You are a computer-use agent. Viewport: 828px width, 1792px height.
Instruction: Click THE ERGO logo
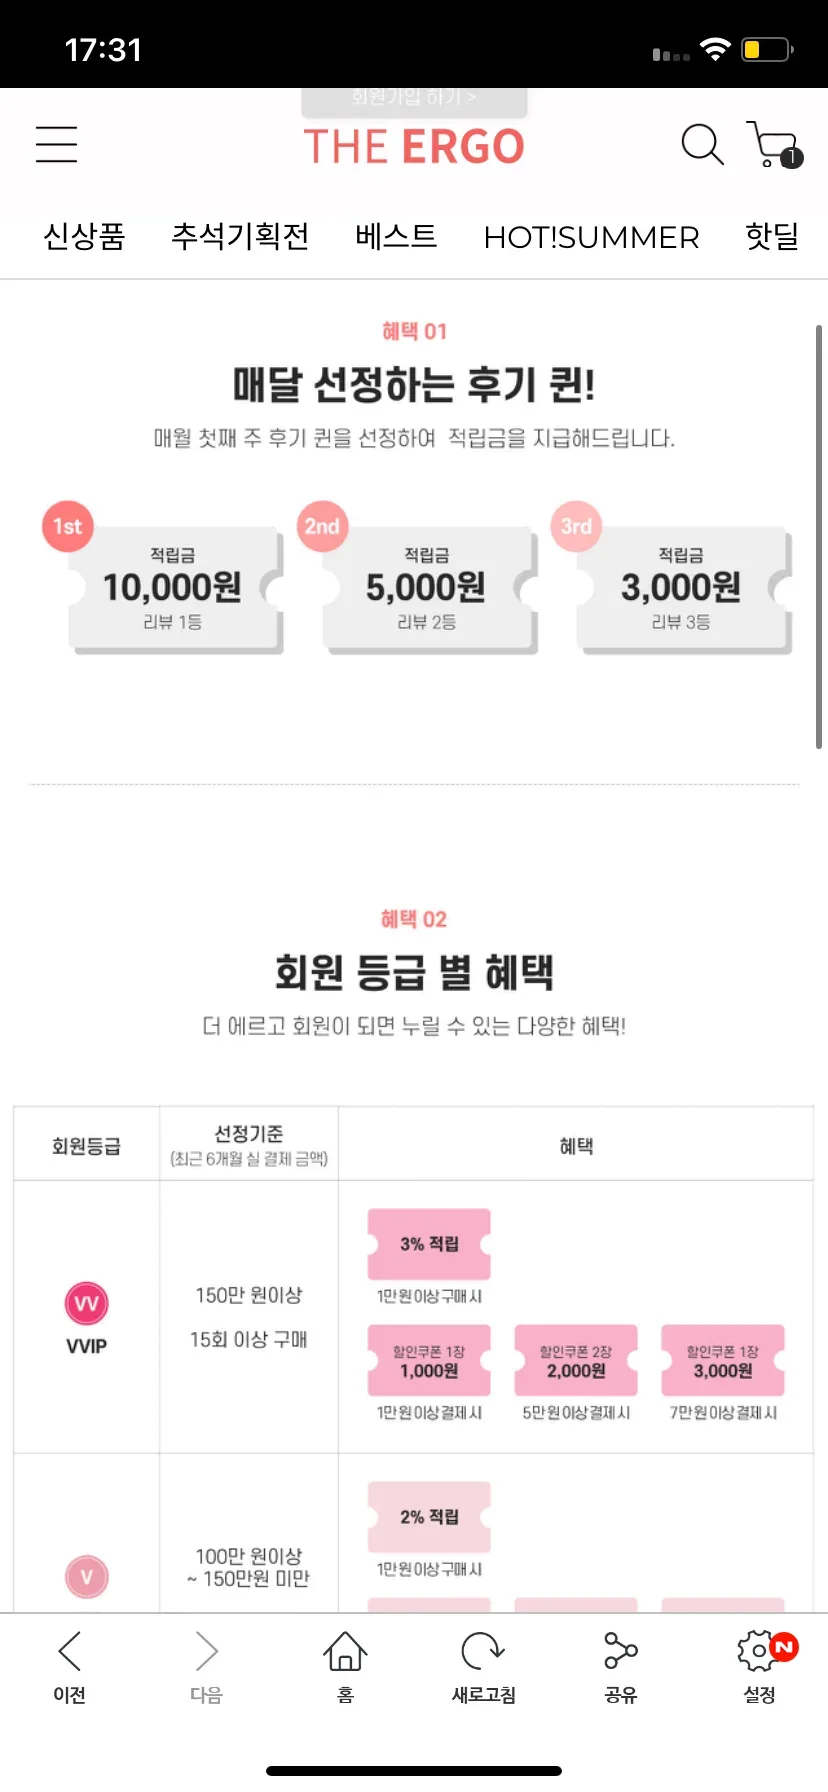point(414,146)
